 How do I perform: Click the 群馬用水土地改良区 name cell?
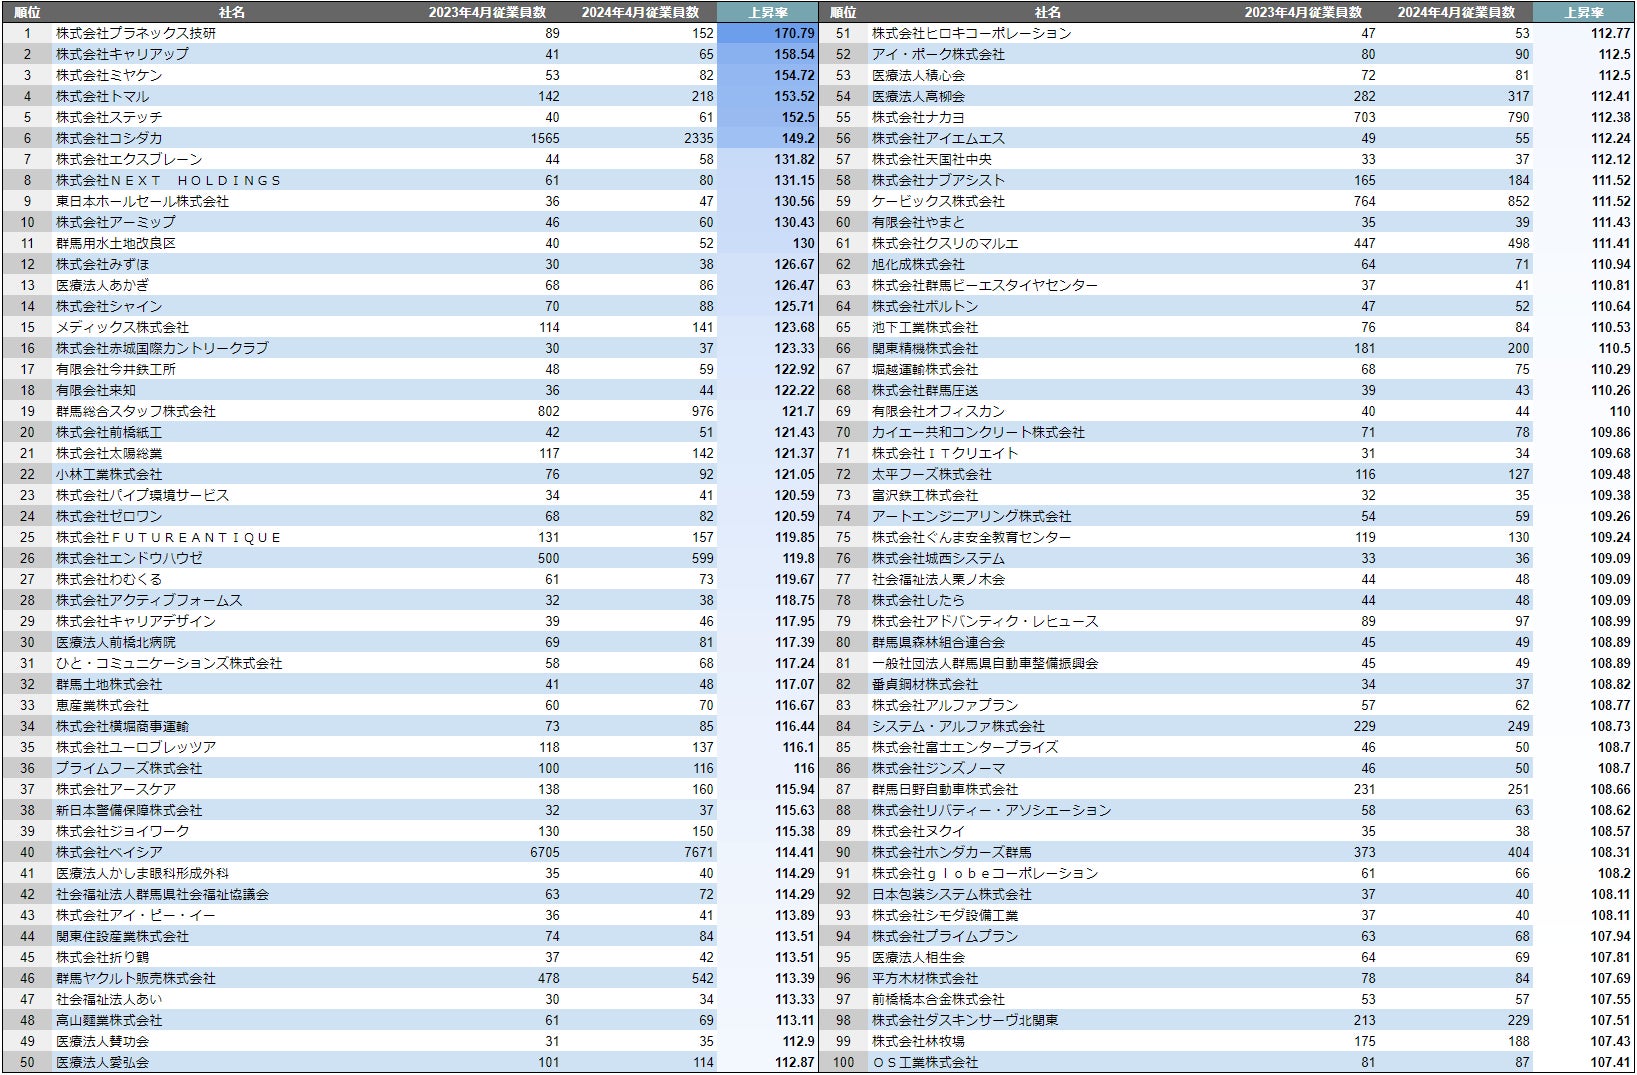(x=116, y=243)
